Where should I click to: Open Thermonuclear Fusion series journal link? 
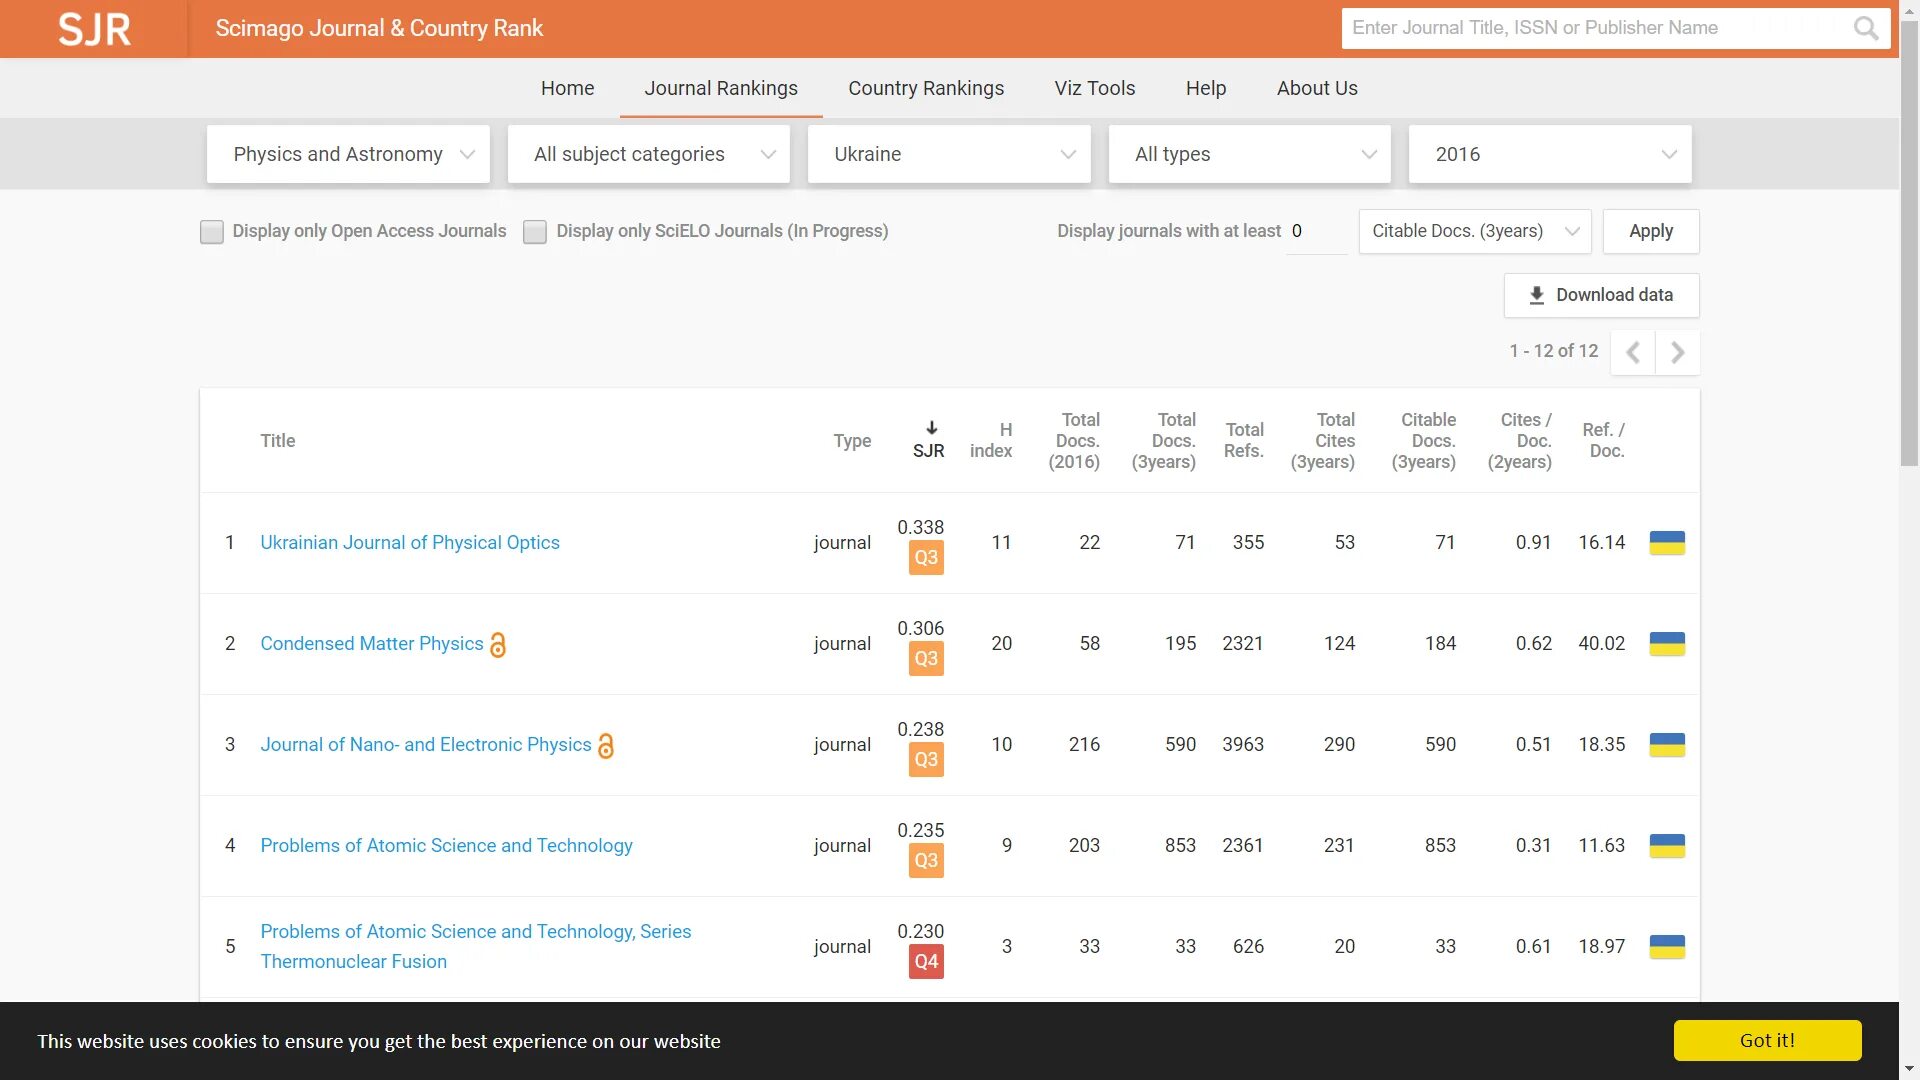click(476, 947)
